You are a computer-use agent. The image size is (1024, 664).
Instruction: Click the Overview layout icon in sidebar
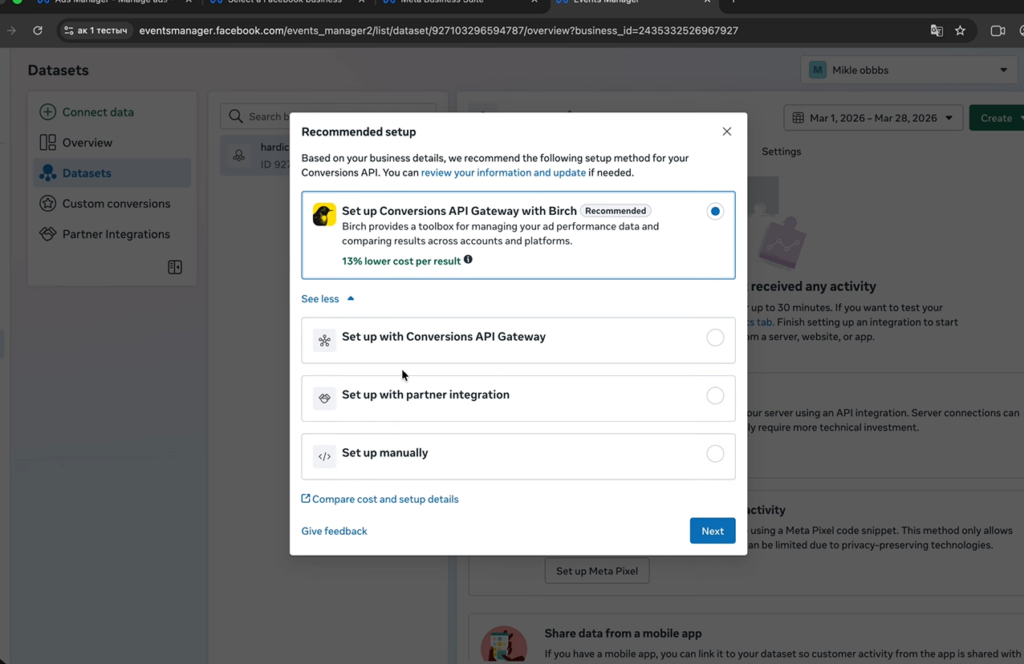pyautogui.click(x=48, y=142)
